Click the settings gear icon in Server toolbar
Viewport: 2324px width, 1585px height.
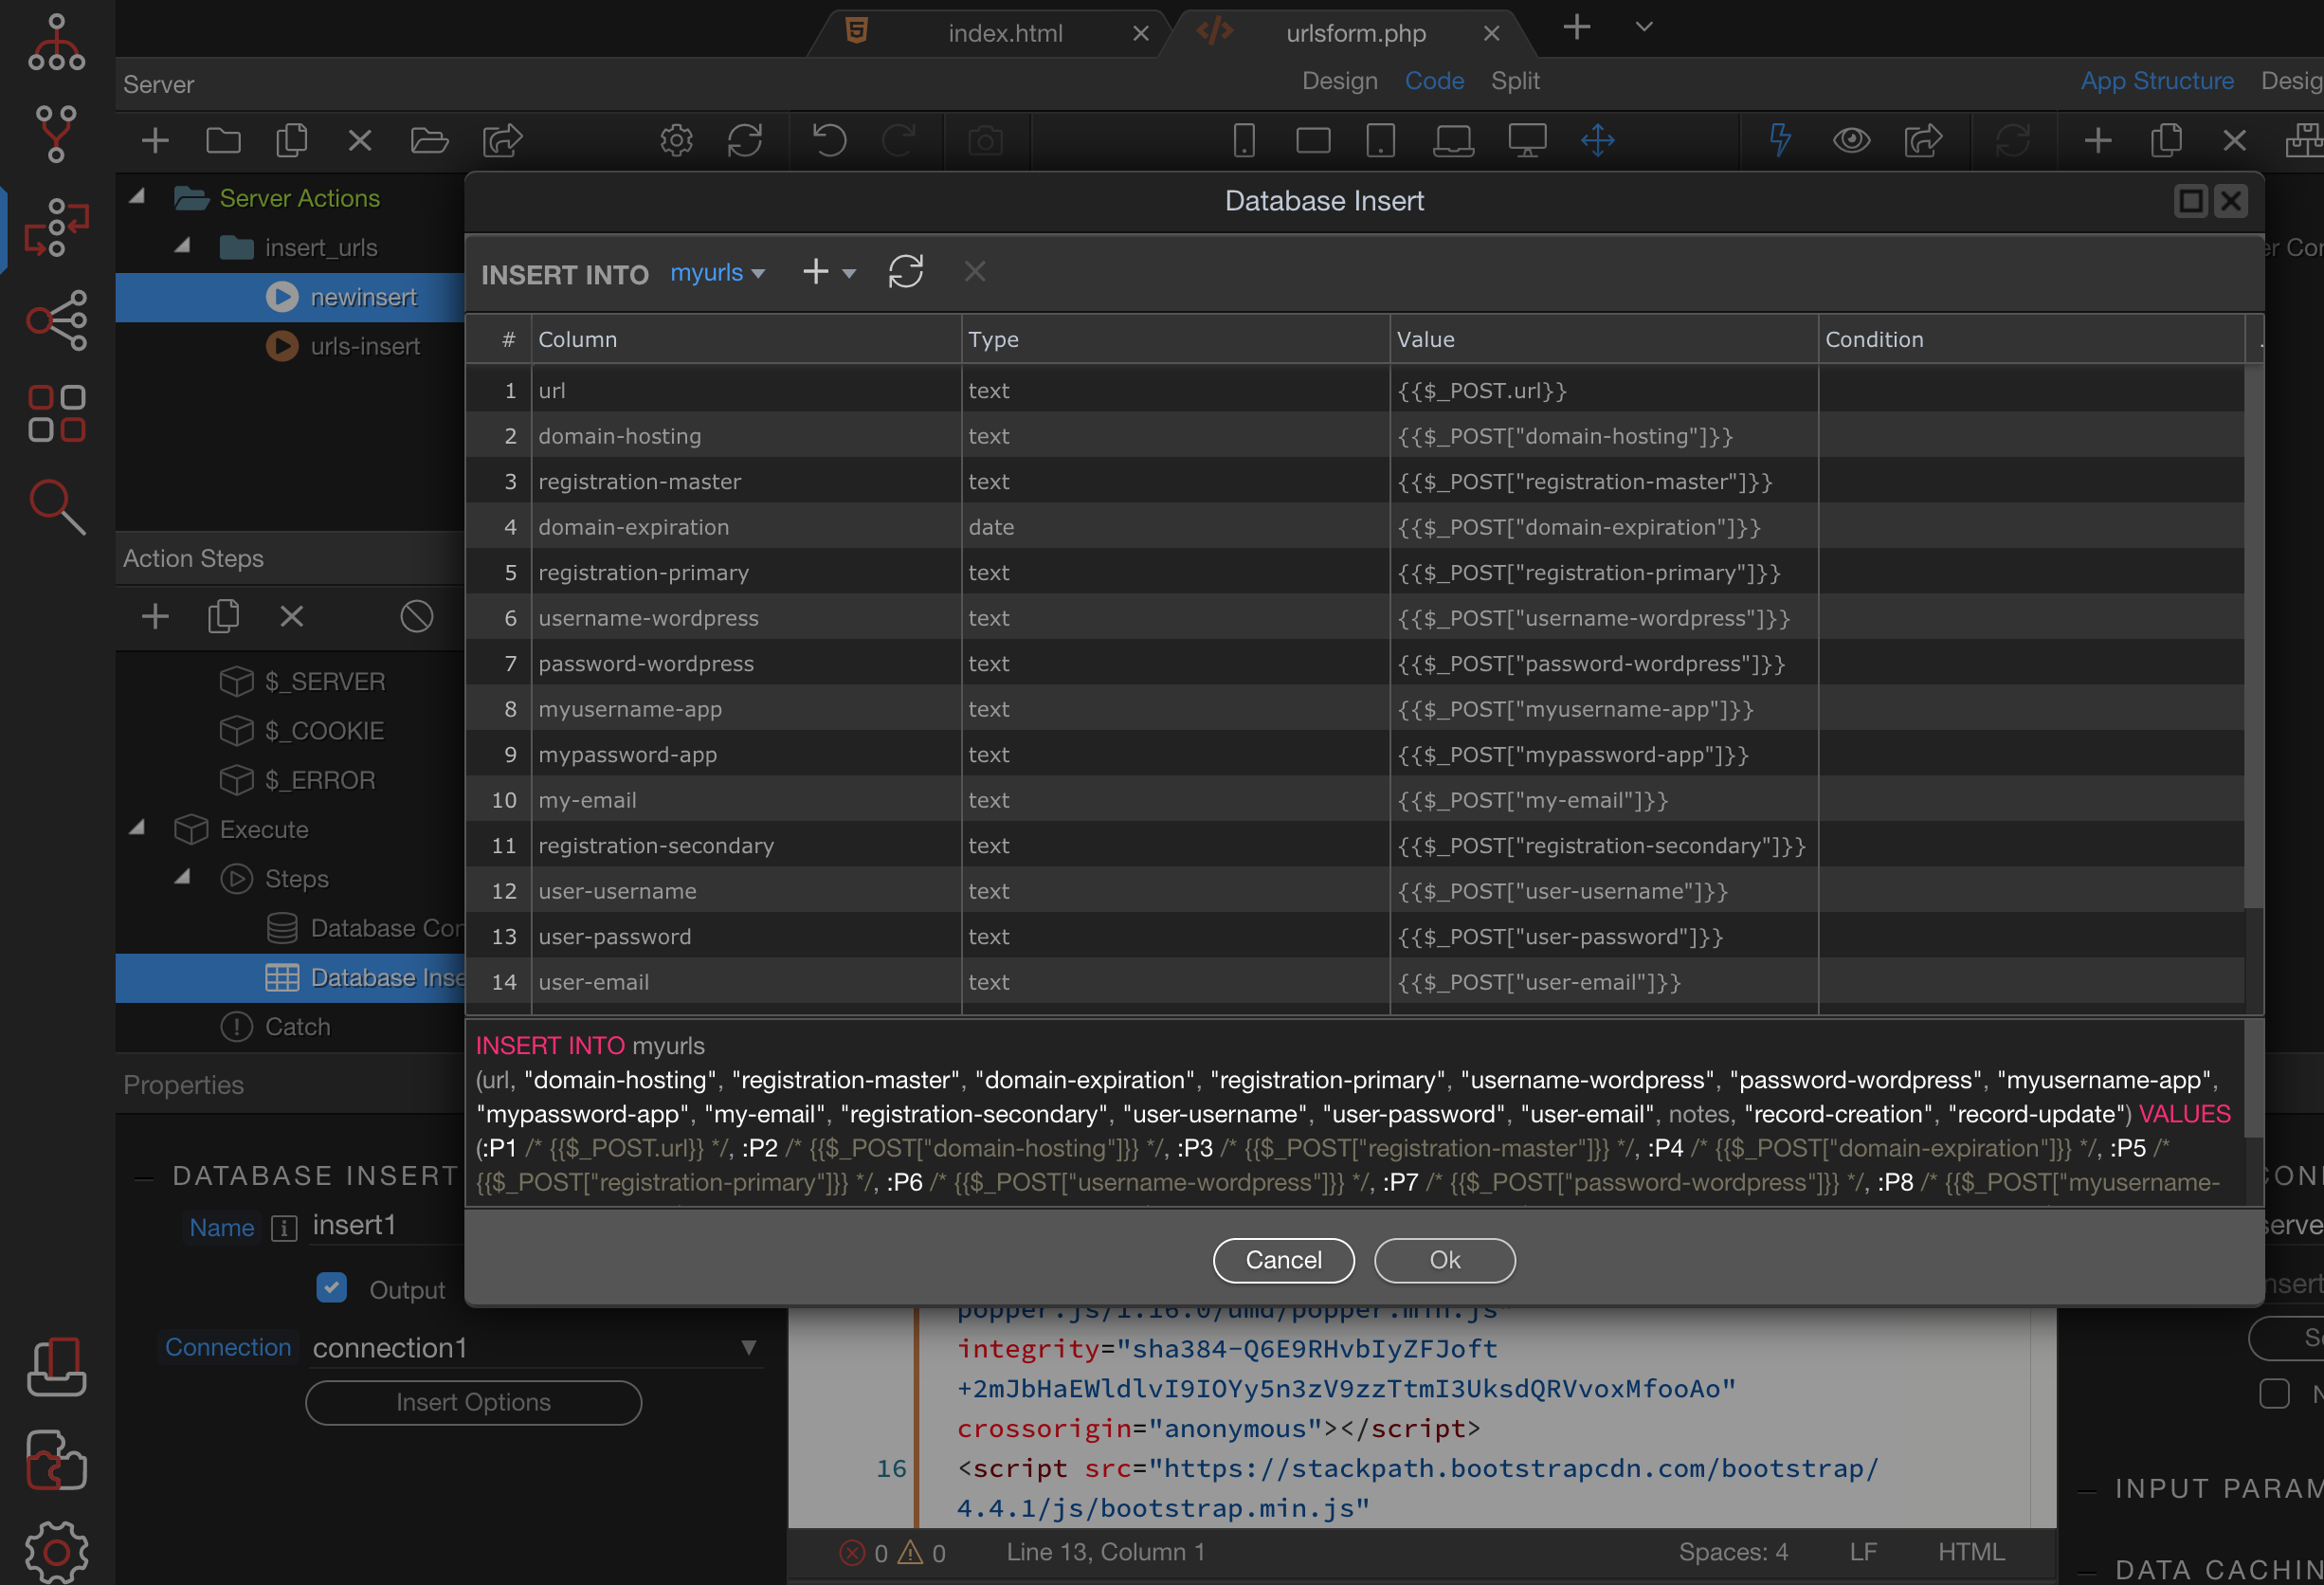tap(676, 140)
